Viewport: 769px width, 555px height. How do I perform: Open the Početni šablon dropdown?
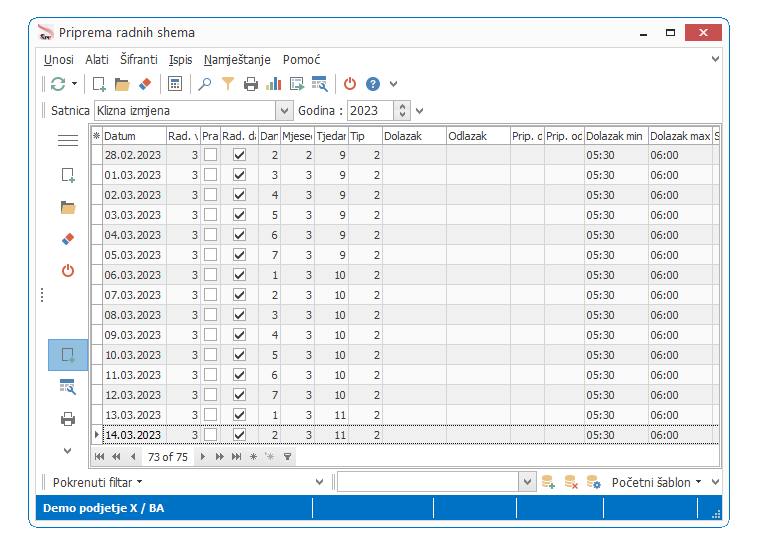pyautogui.click(x=656, y=483)
